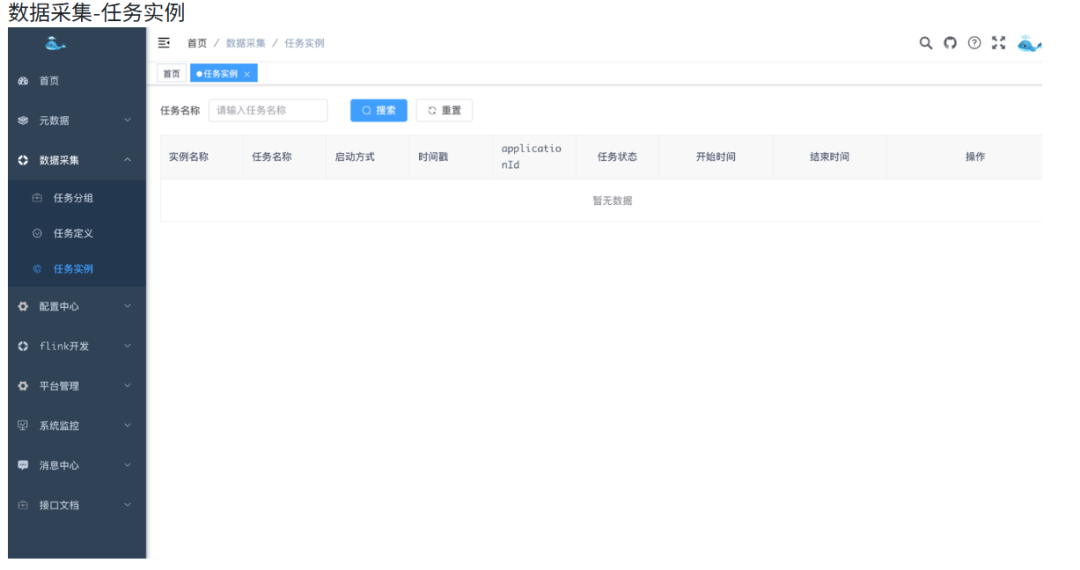Open 首页 in the sidebar menu
Viewport: 1080px width, 570px height.
76,81
